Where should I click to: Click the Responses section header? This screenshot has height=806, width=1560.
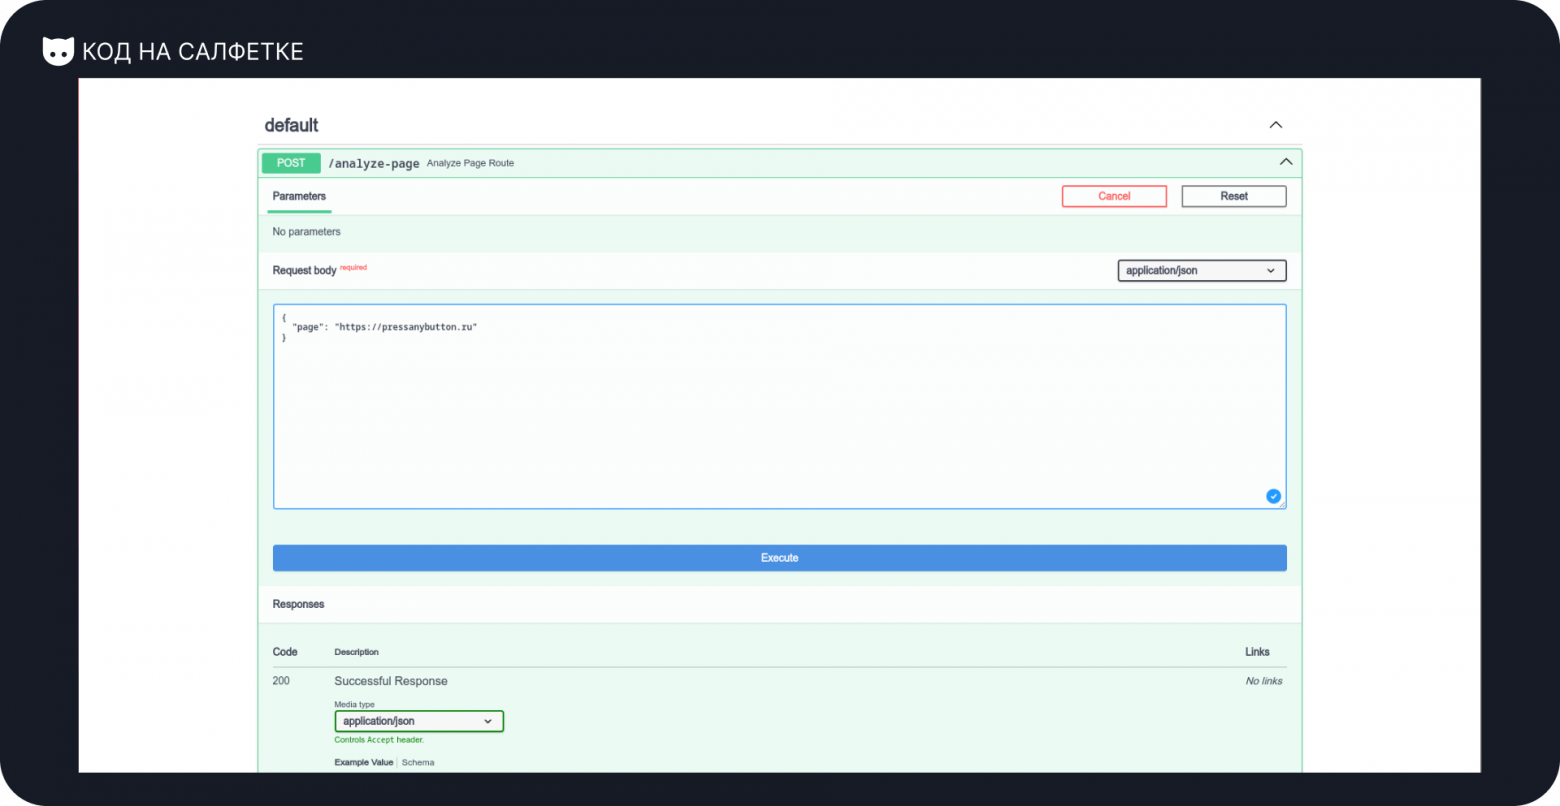coord(298,604)
